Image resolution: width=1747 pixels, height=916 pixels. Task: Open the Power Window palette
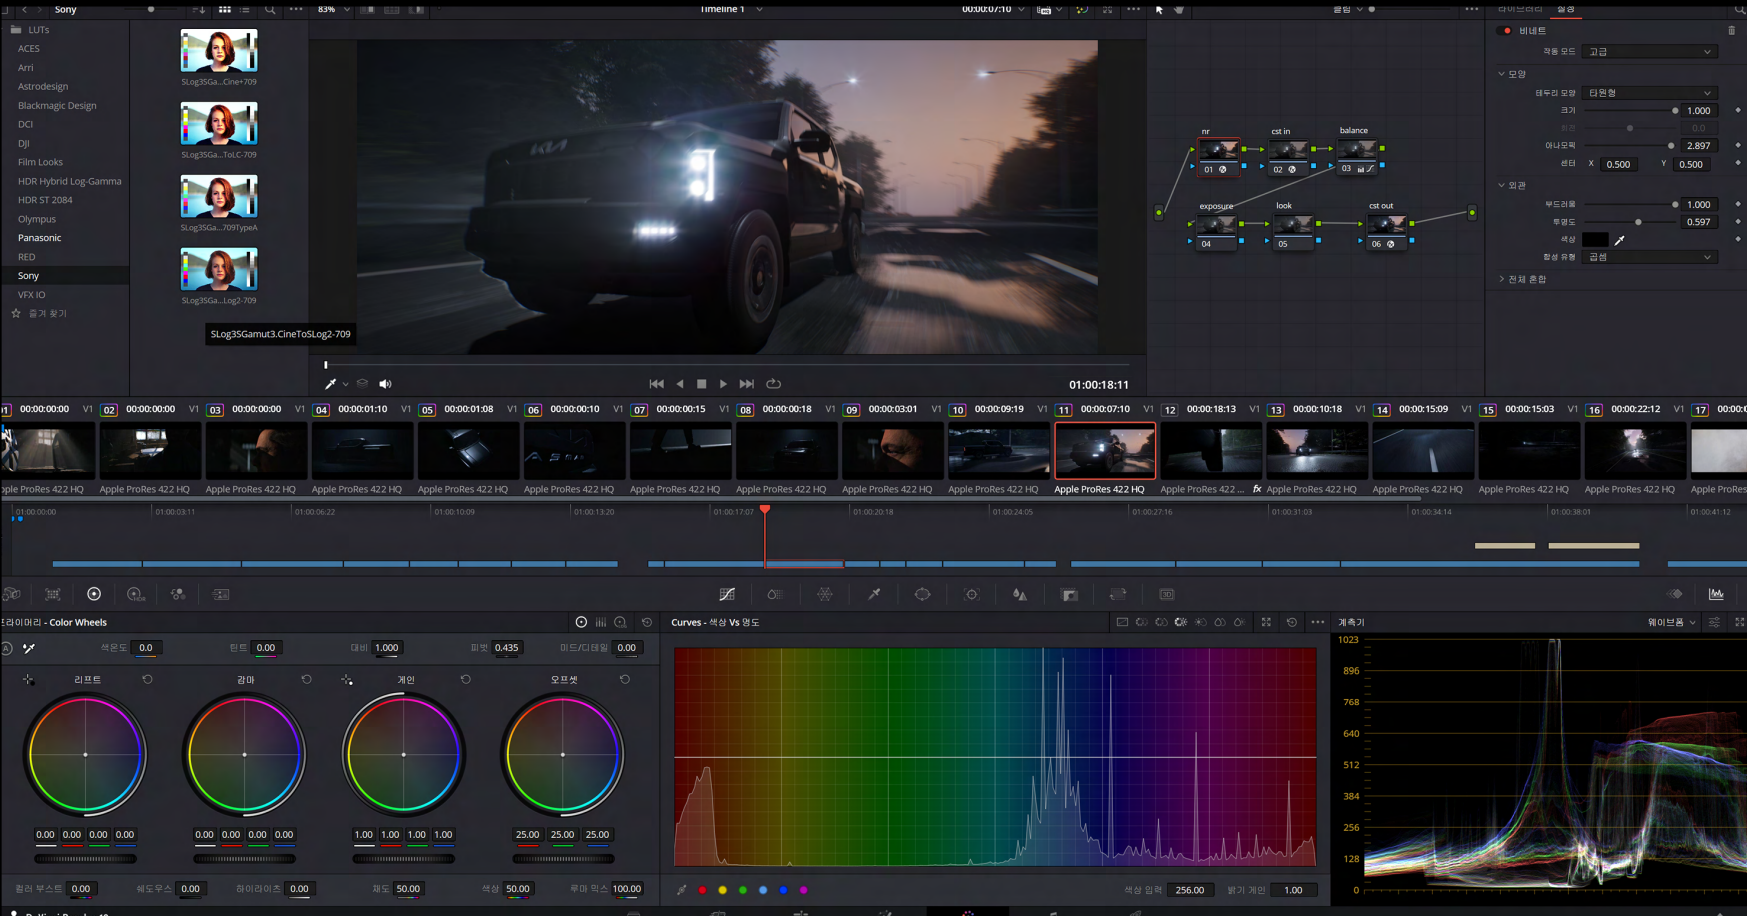922,594
